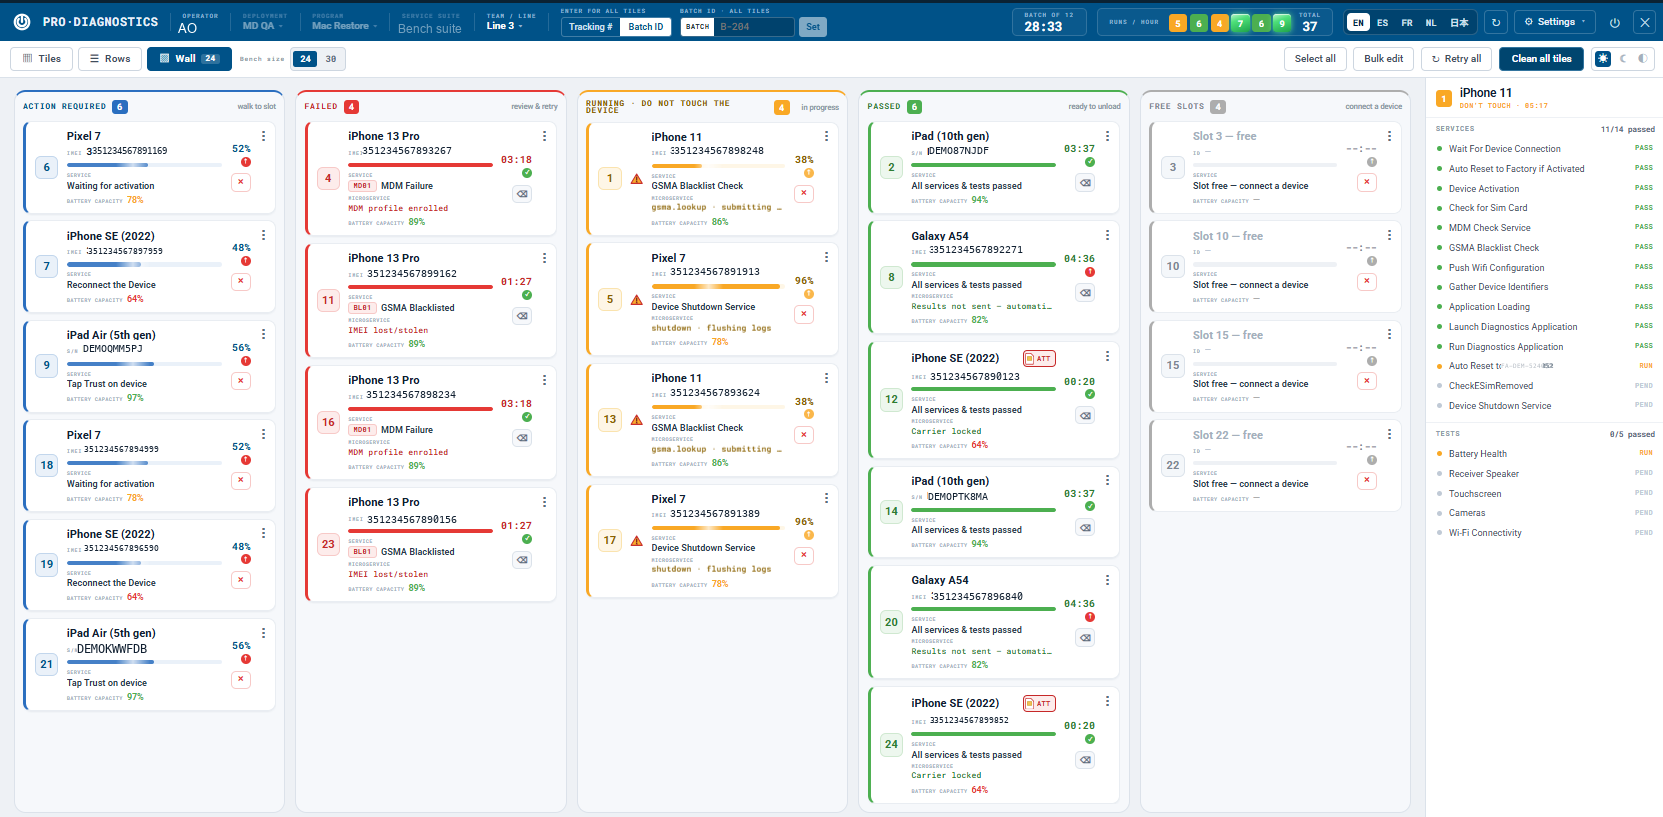
Task: Click the ATT carrier badge on slot 12
Action: click(1040, 358)
